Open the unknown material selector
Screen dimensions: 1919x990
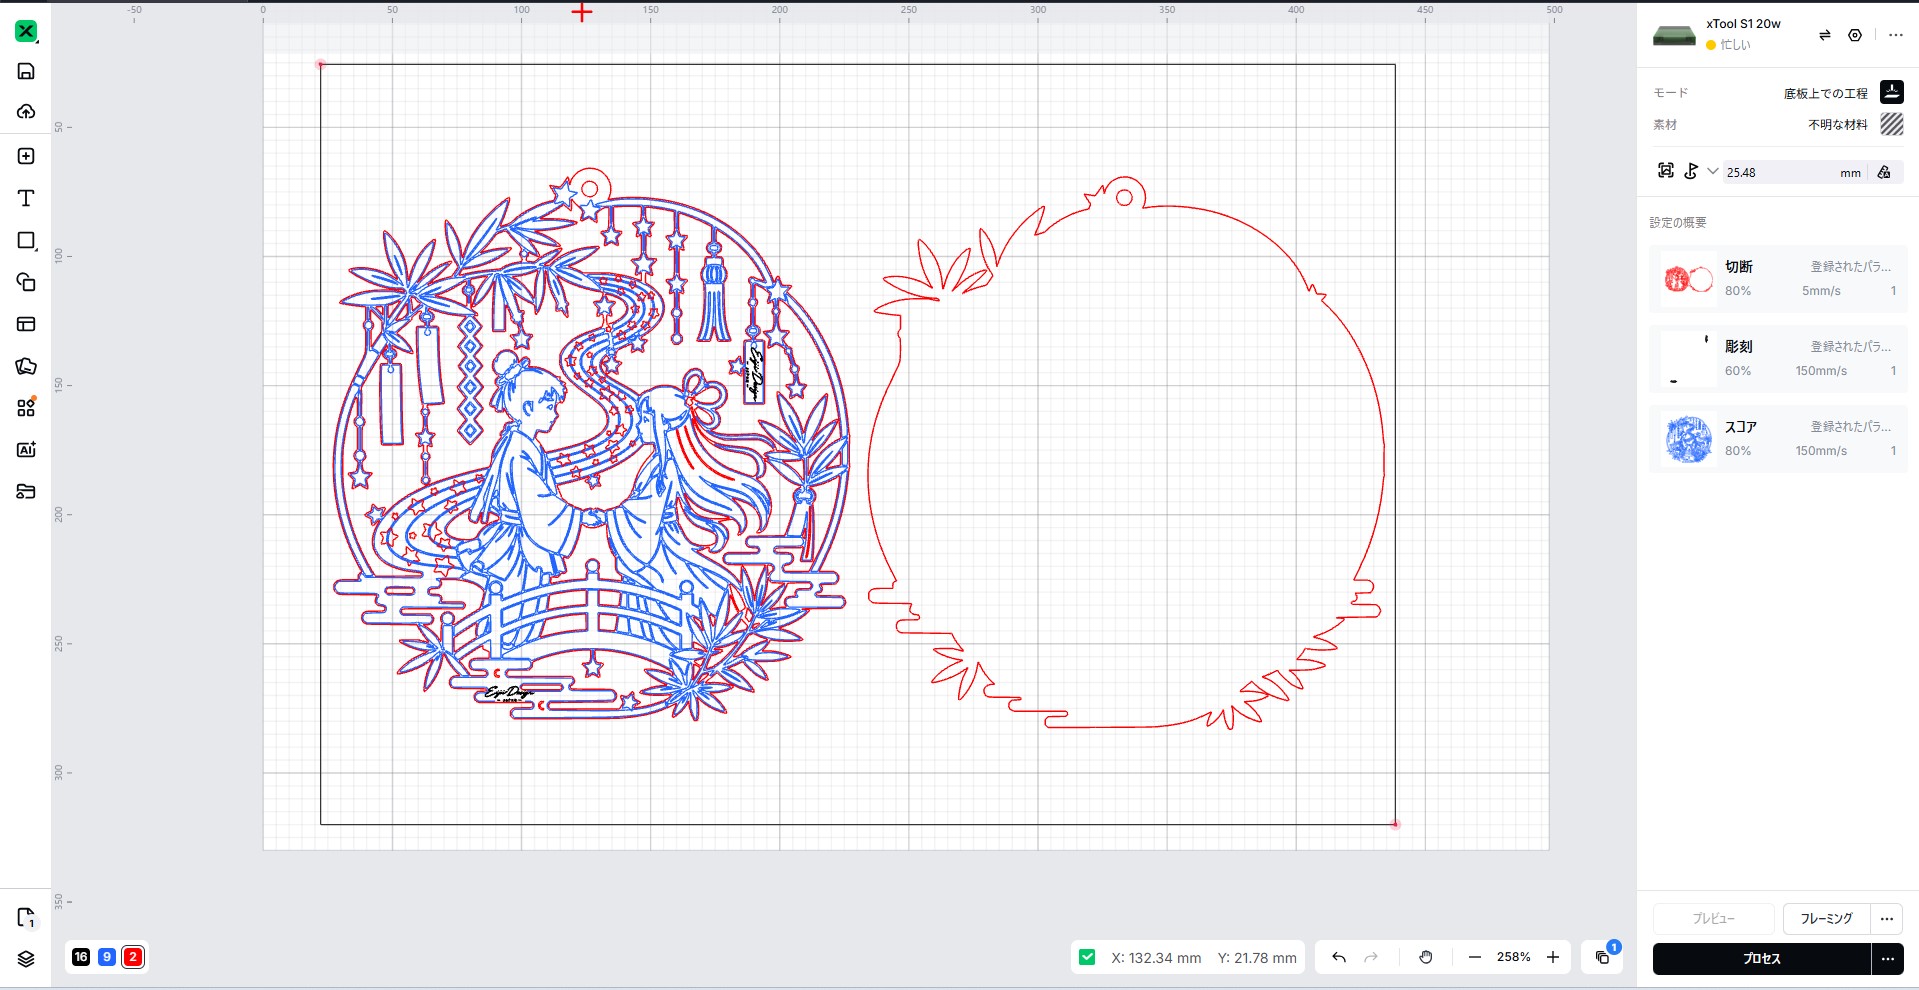pyautogui.click(x=1892, y=124)
